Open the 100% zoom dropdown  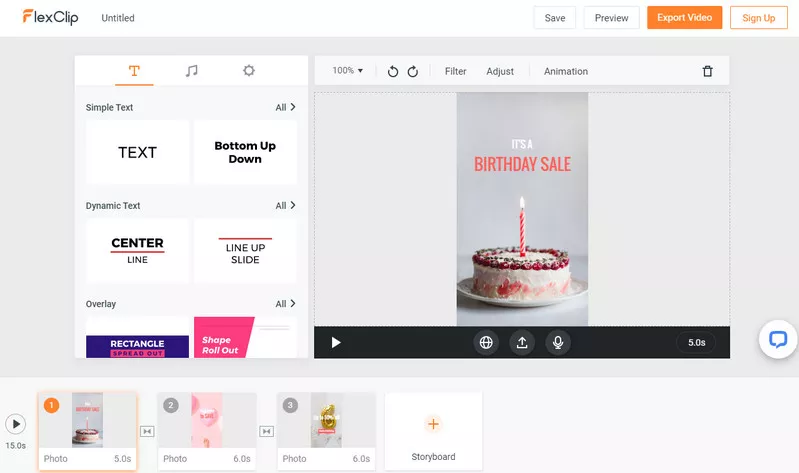[348, 70]
